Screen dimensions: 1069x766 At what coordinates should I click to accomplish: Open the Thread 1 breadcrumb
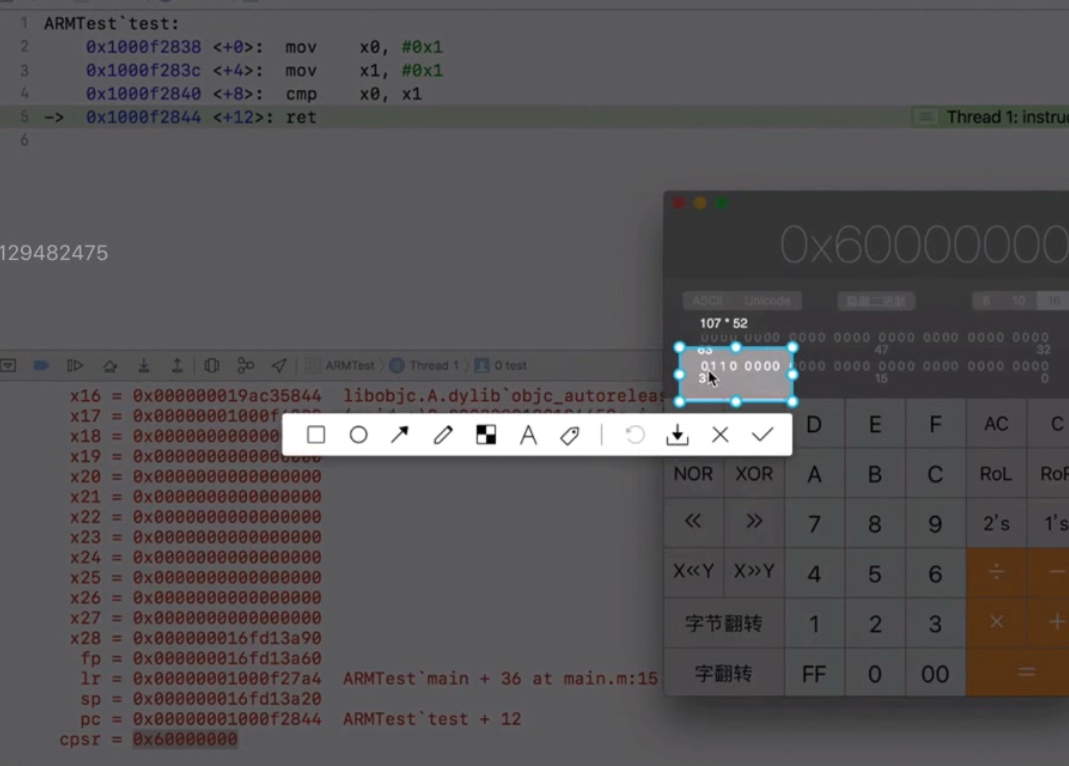[x=425, y=365]
